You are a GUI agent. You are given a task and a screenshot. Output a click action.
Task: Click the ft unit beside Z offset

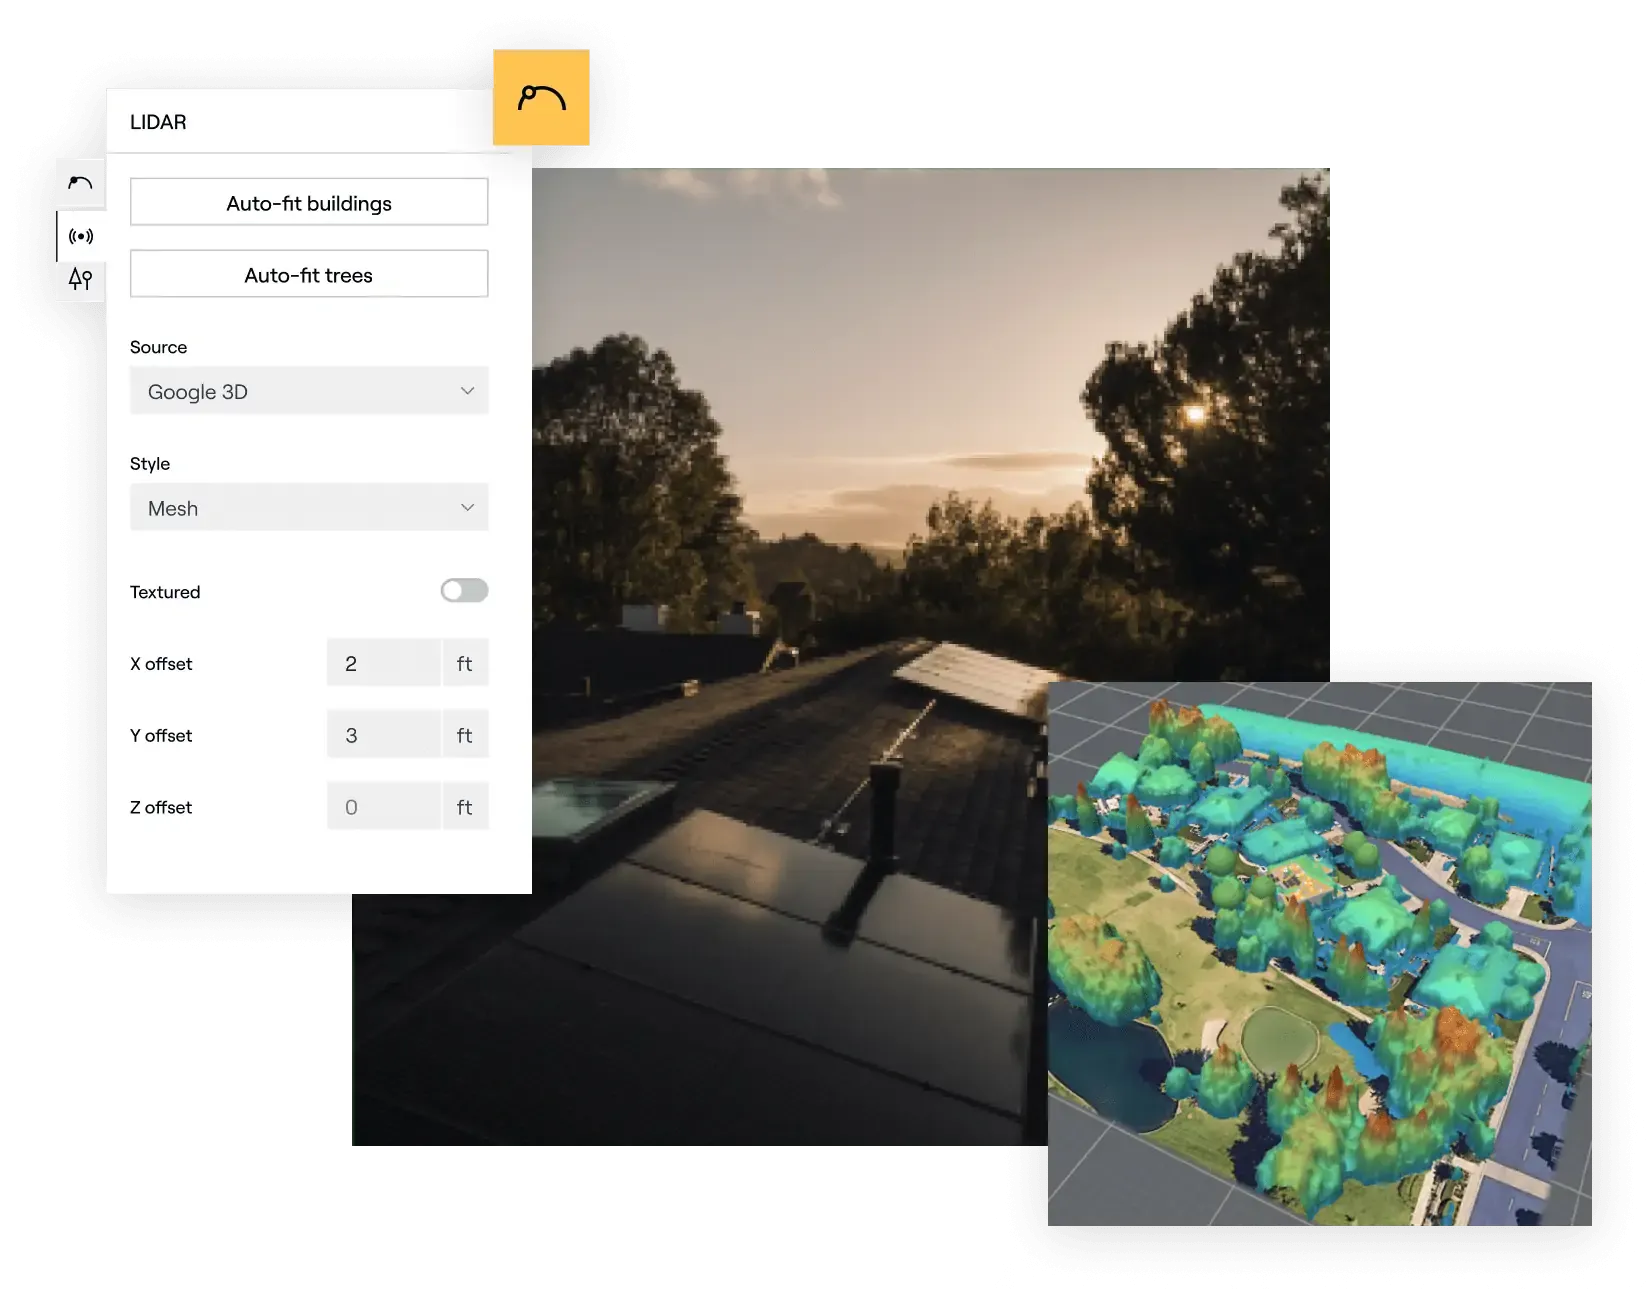pos(465,807)
